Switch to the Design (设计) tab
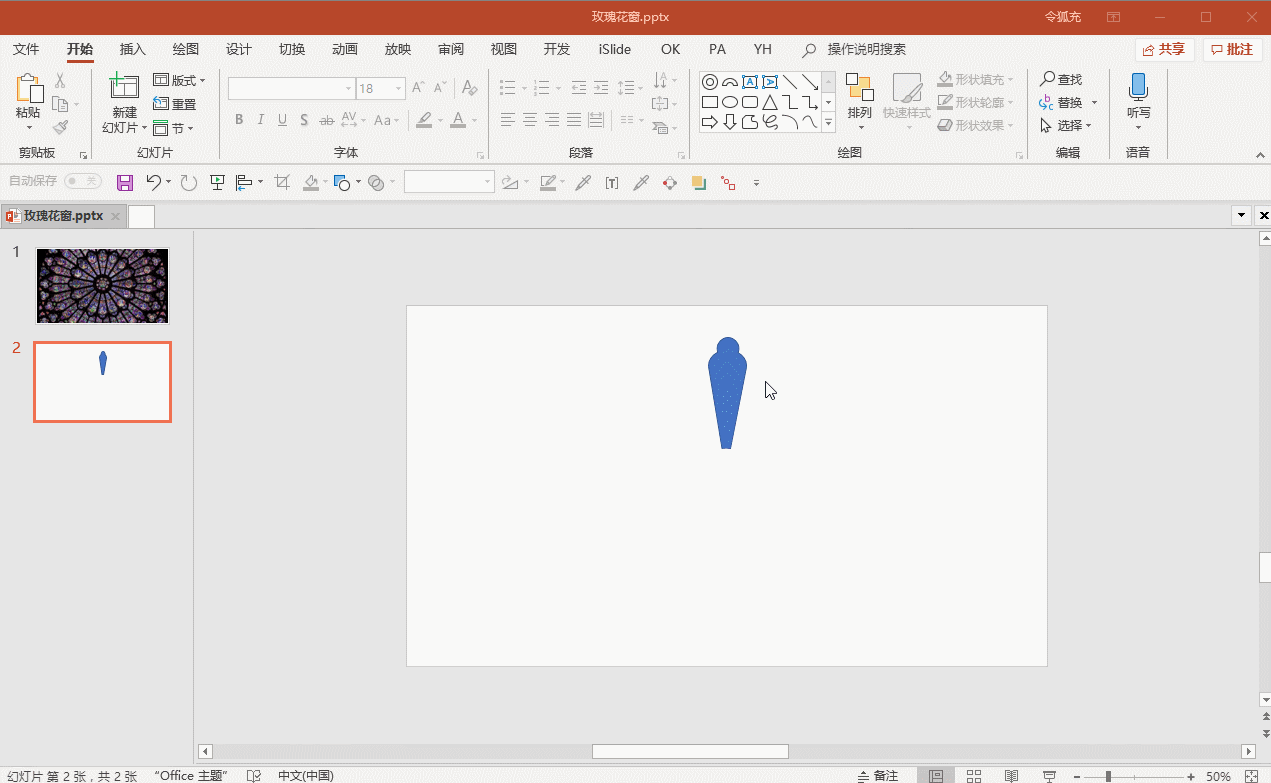1271x783 pixels. pyautogui.click(x=239, y=49)
